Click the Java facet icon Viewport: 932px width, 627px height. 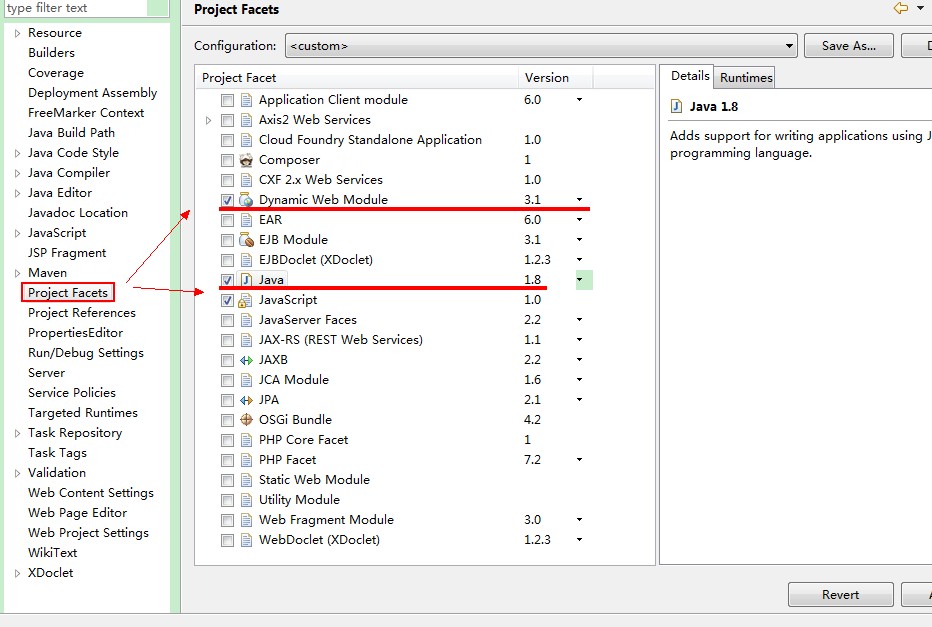[246, 280]
